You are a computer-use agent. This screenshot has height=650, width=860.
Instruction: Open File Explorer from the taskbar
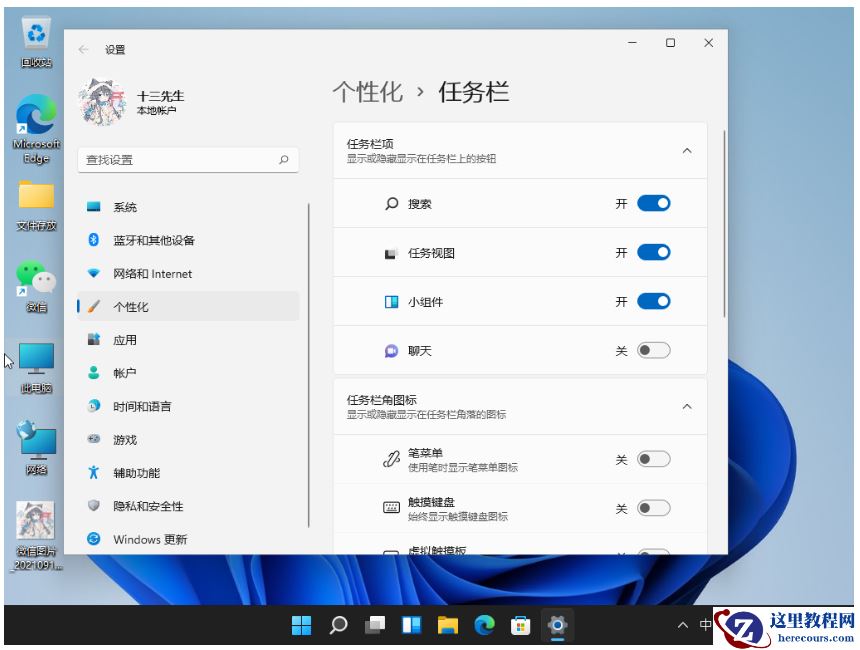point(447,625)
